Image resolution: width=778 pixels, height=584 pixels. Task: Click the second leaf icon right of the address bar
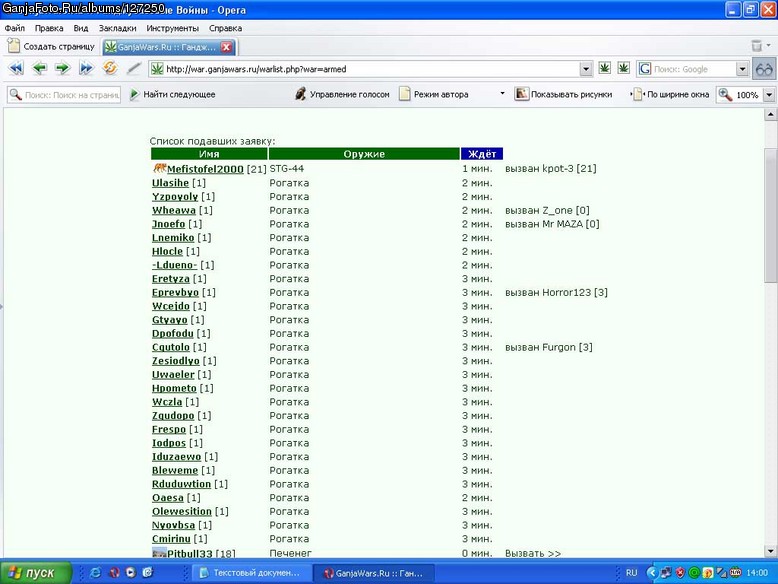tap(624, 68)
